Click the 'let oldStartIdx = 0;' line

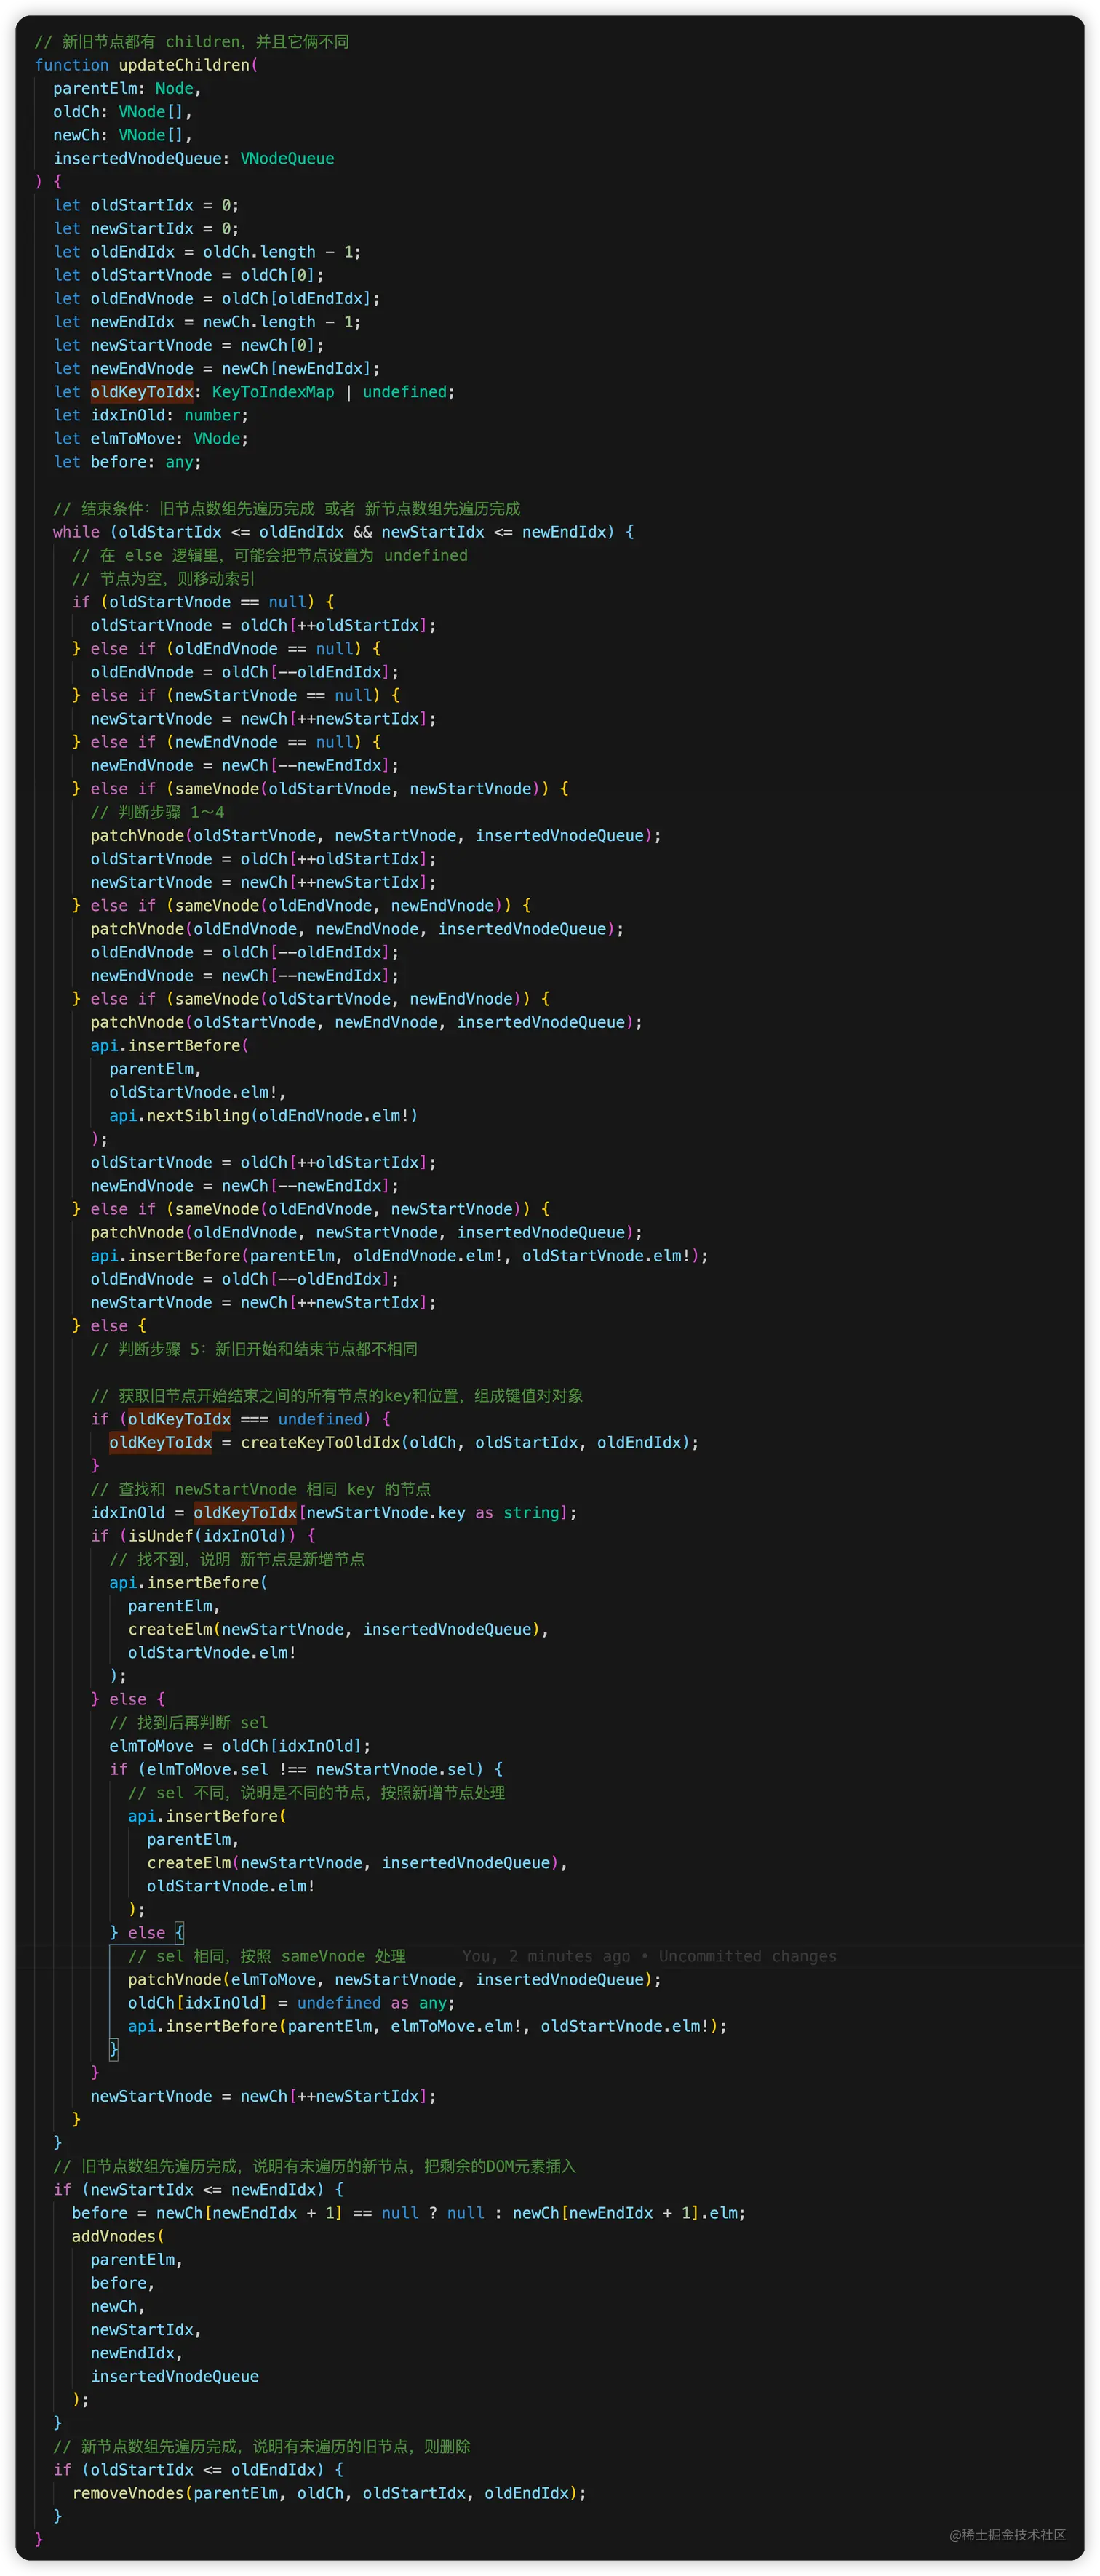(146, 205)
